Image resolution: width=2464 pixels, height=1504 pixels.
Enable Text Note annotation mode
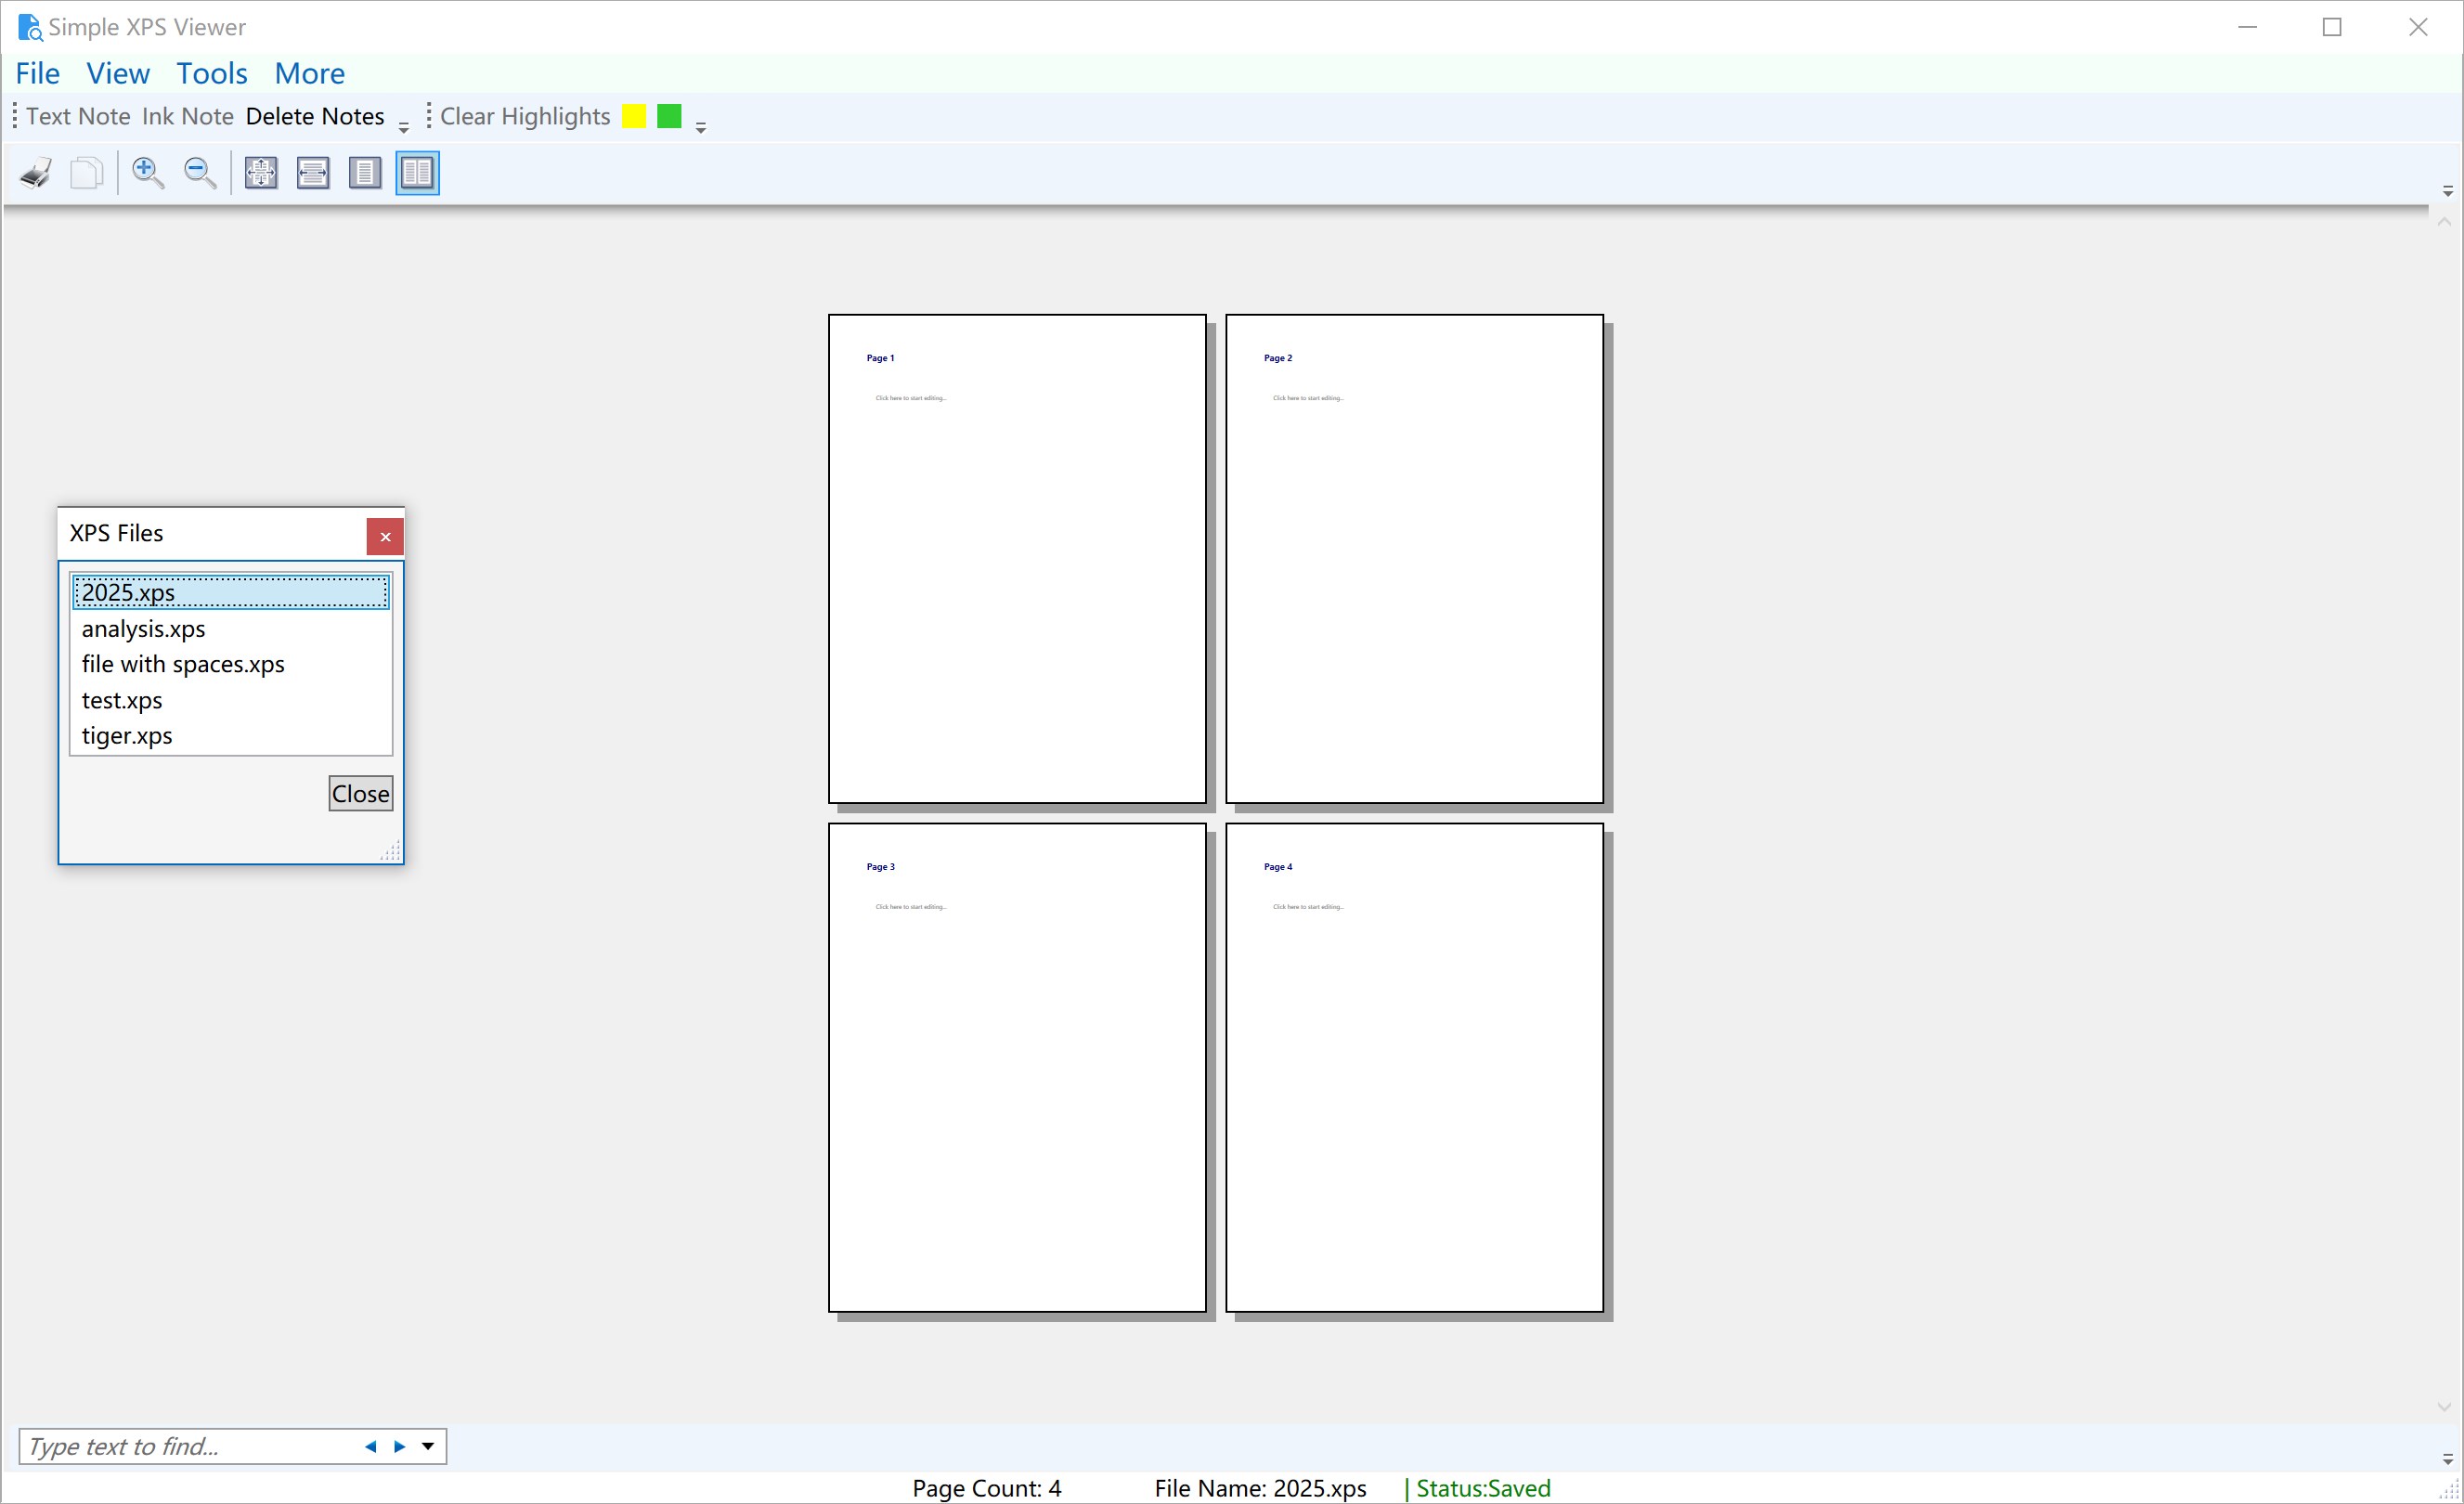78,116
